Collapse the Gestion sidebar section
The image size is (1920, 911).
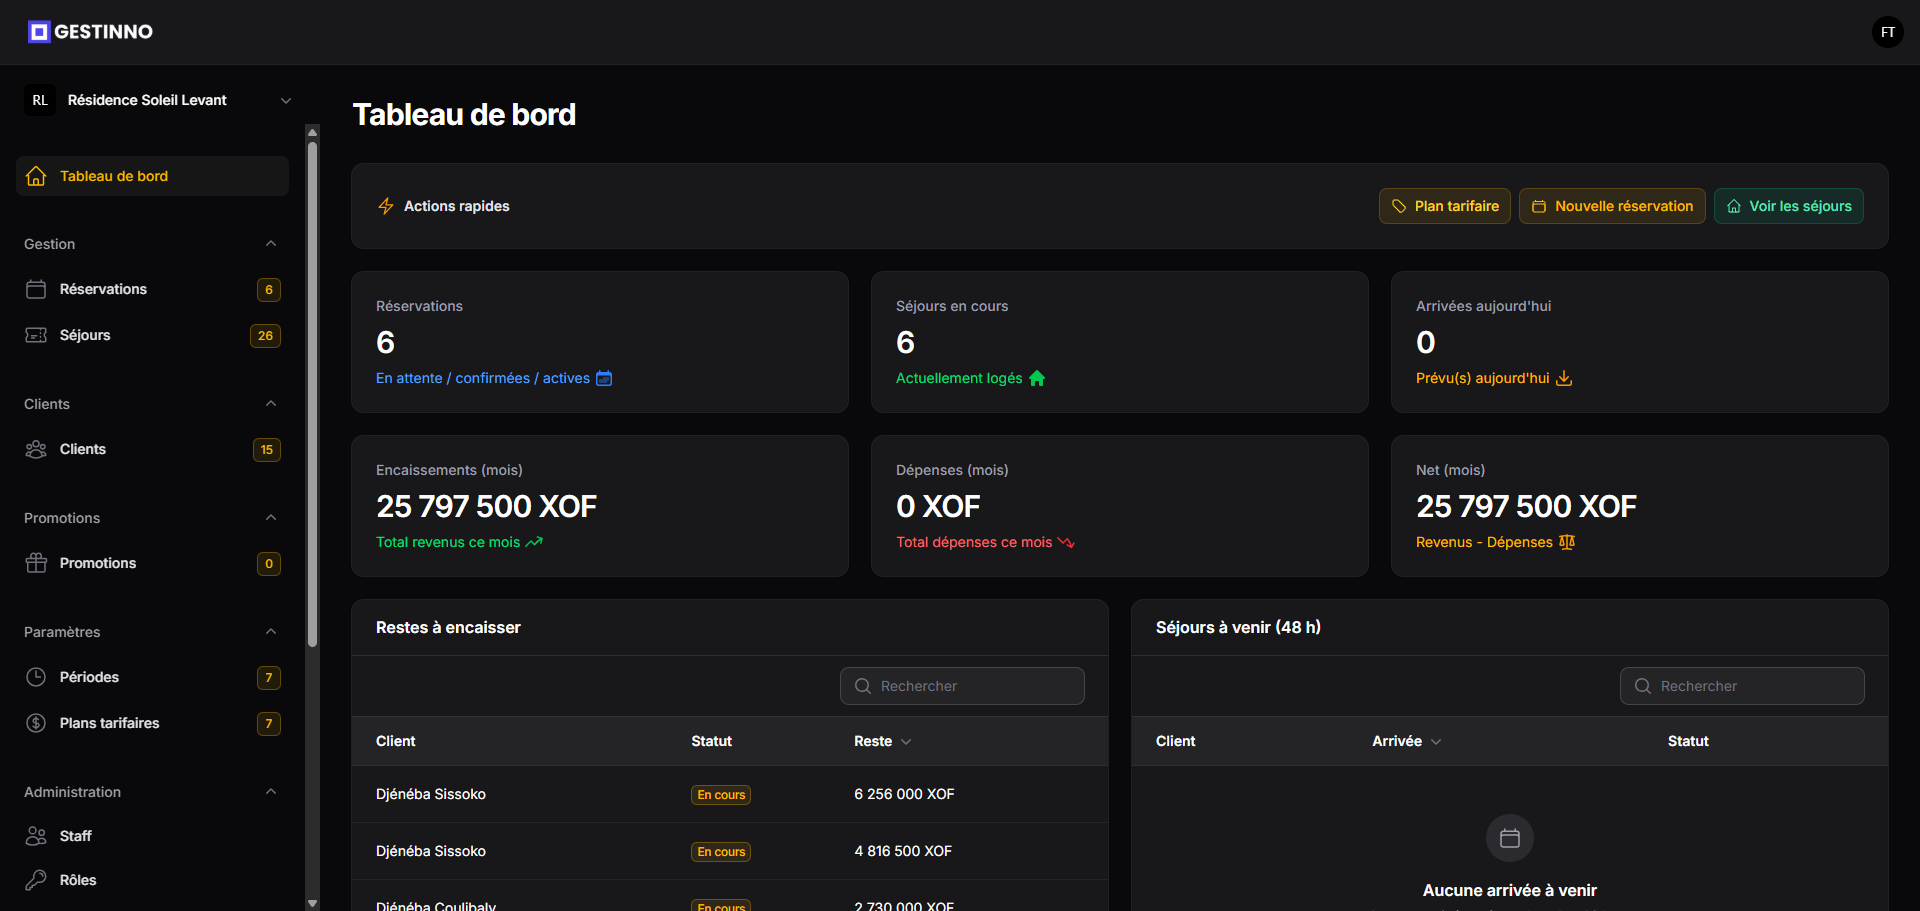pos(271,244)
